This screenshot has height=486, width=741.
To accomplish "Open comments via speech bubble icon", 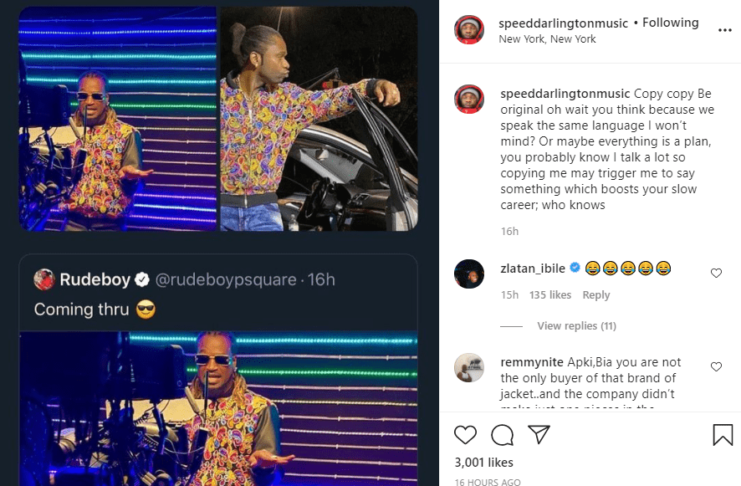I will point(502,434).
